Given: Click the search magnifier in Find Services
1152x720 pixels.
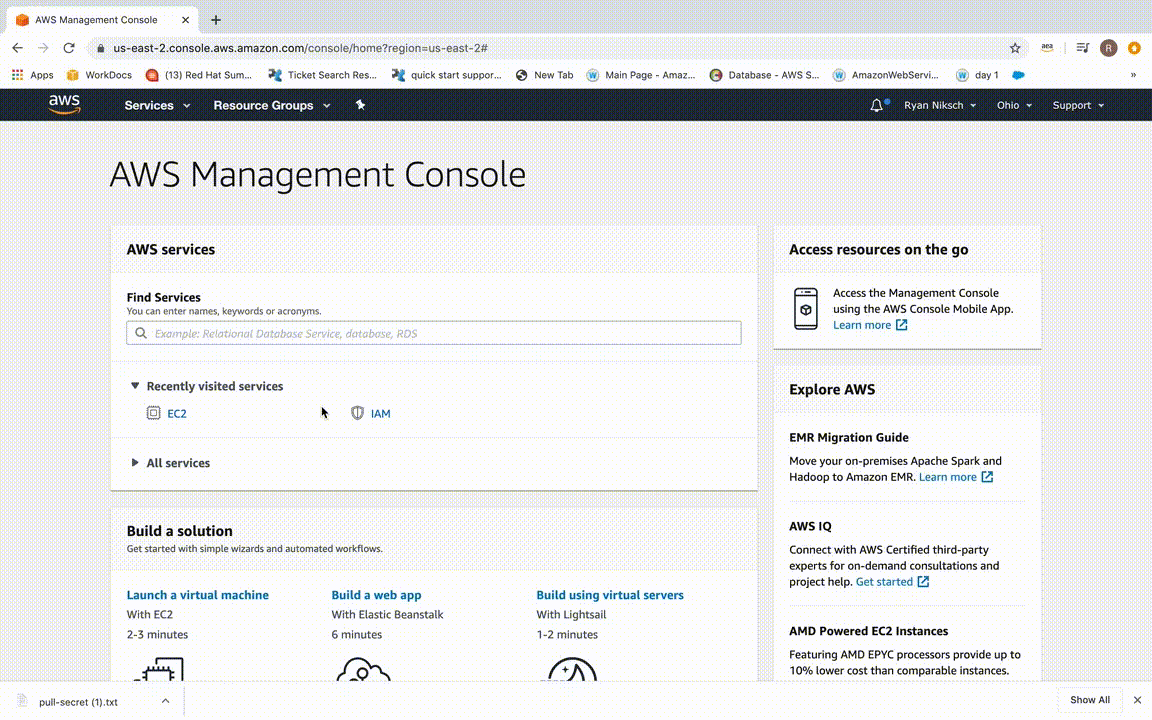Looking at the screenshot, I should 141,333.
